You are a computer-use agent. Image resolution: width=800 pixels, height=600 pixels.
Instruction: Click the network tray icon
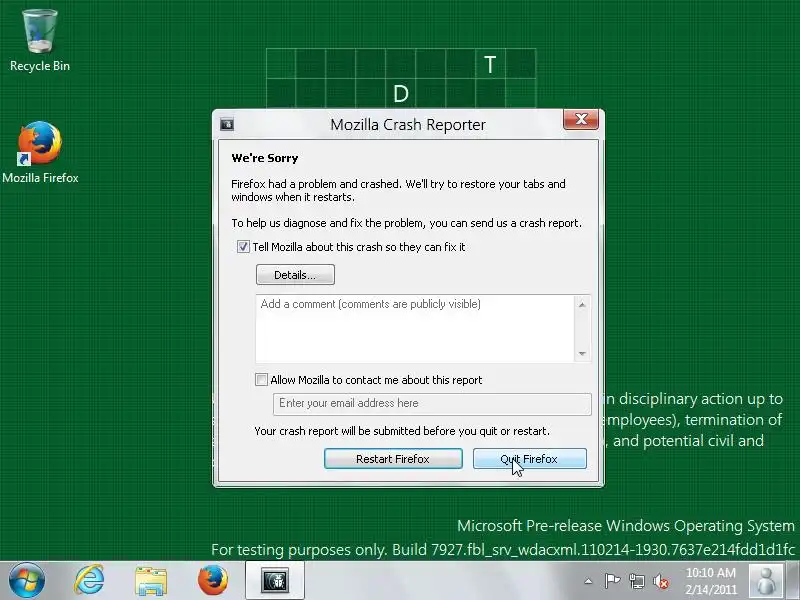[x=637, y=581]
